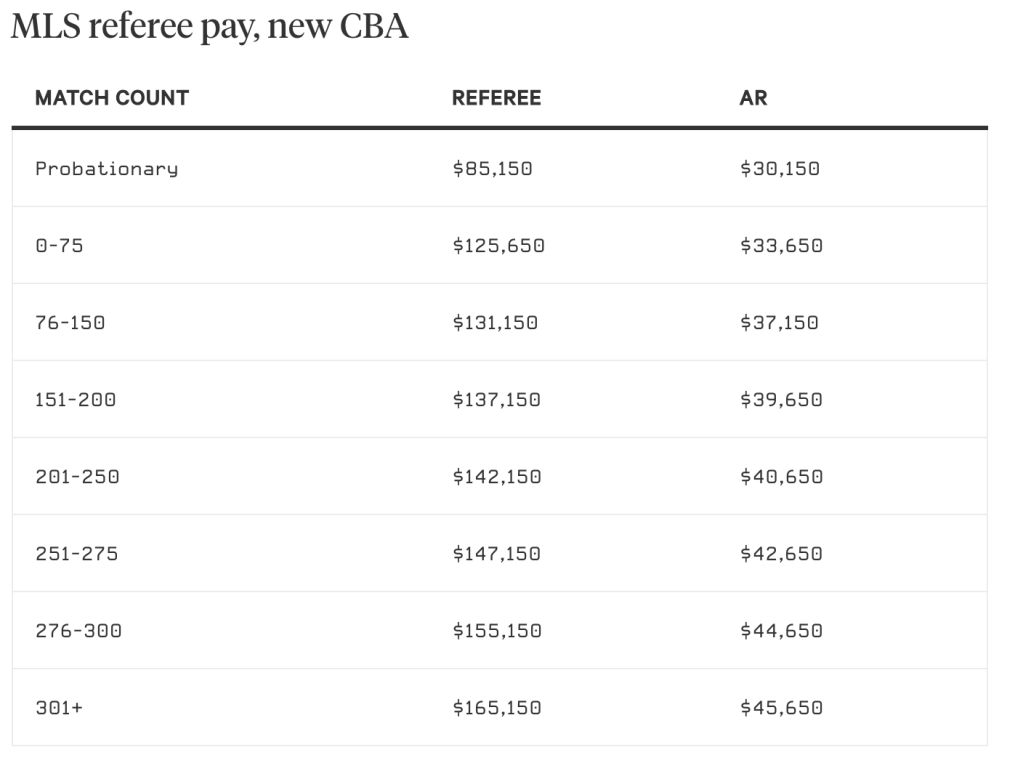Click the MATCH COUNT column header
Image resolution: width=1023 pixels, height=779 pixels.
click(112, 98)
